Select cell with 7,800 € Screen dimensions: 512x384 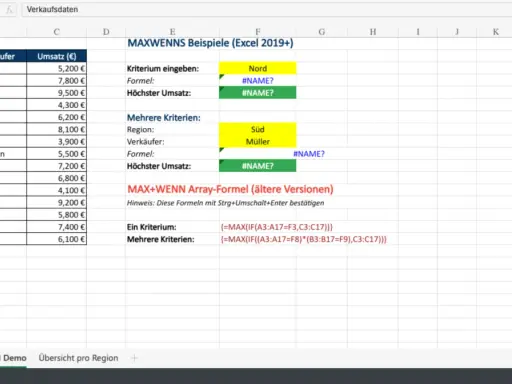pyautogui.click(x=57, y=81)
